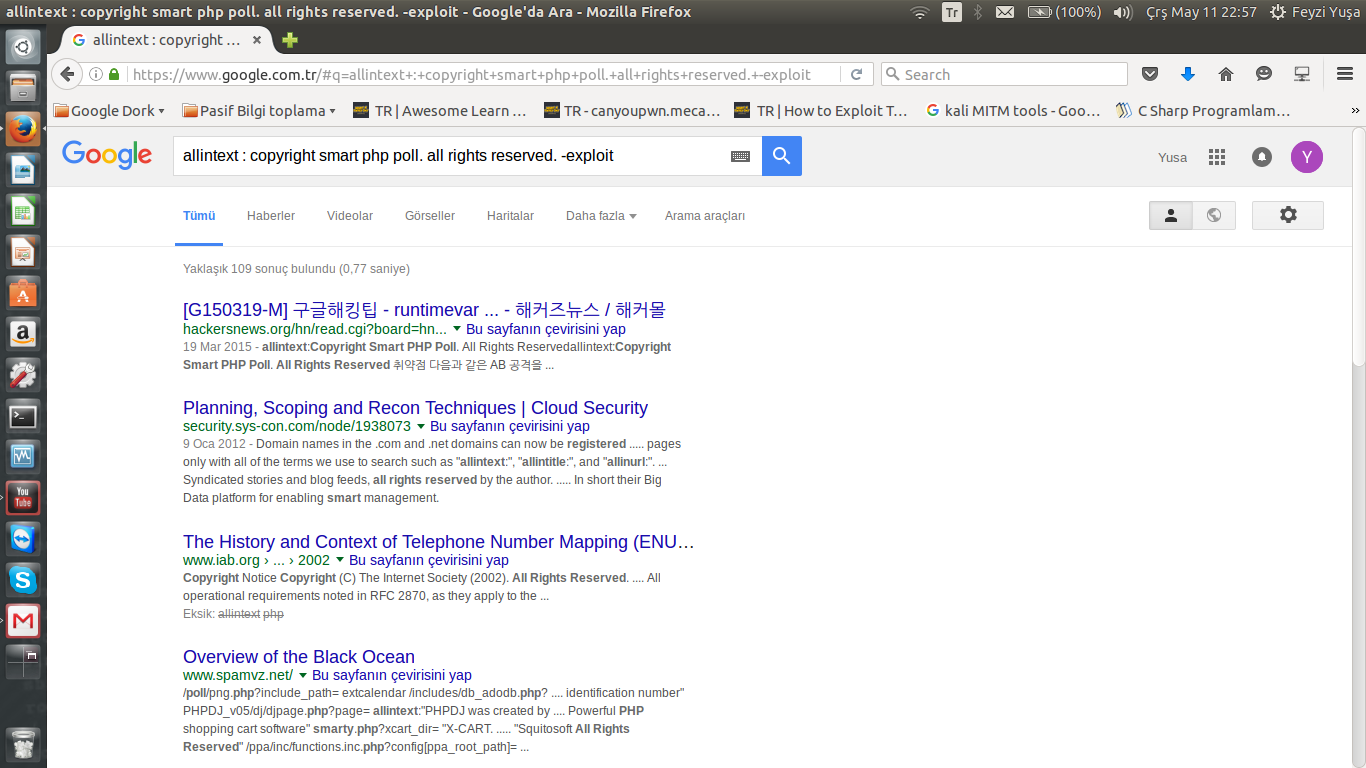Open dropdown arrow next to hackersnews.org URL
This screenshot has height=768, width=1366.
coord(457,329)
